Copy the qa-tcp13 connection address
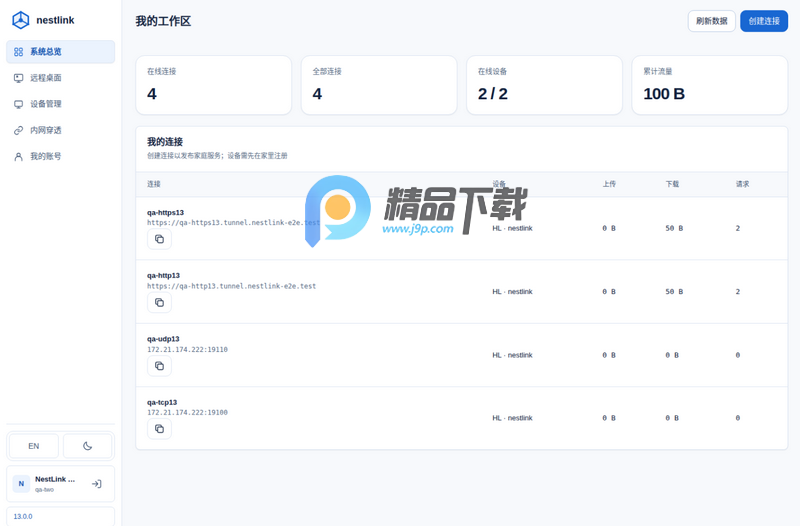 pos(159,429)
